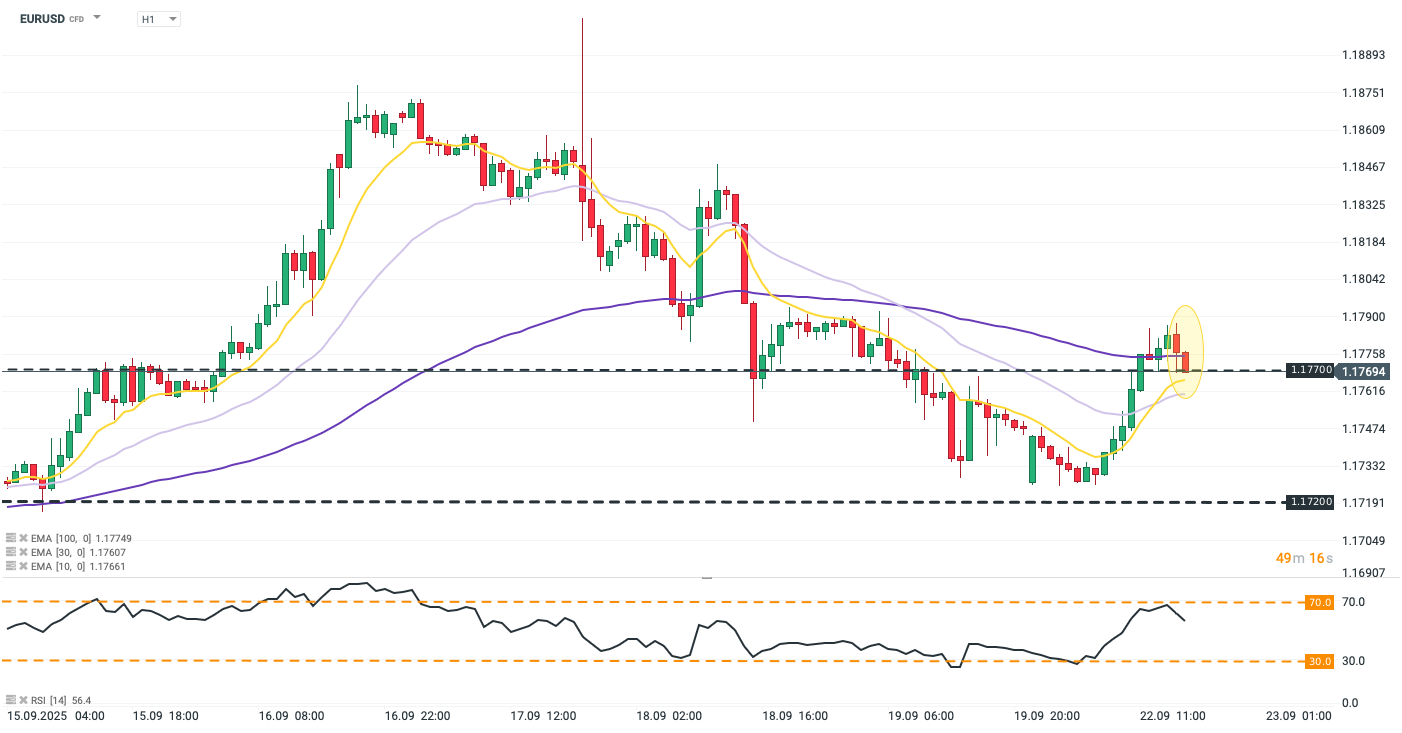Remove RSI 14 indicator with its X icon
Viewport: 1402px width, 733px height.
[x=22, y=701]
